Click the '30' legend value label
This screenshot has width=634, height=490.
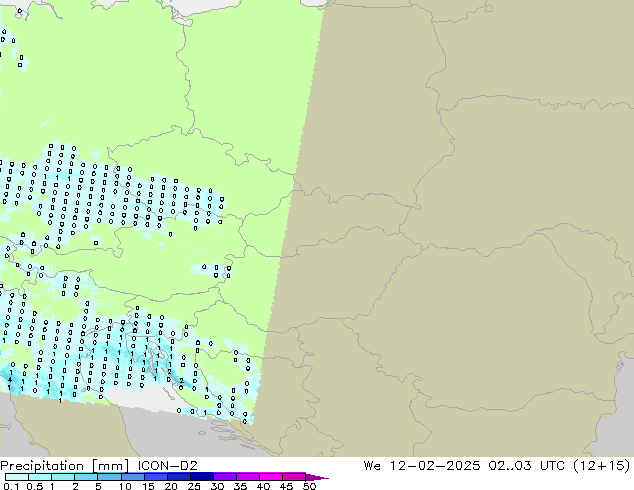(x=217, y=486)
